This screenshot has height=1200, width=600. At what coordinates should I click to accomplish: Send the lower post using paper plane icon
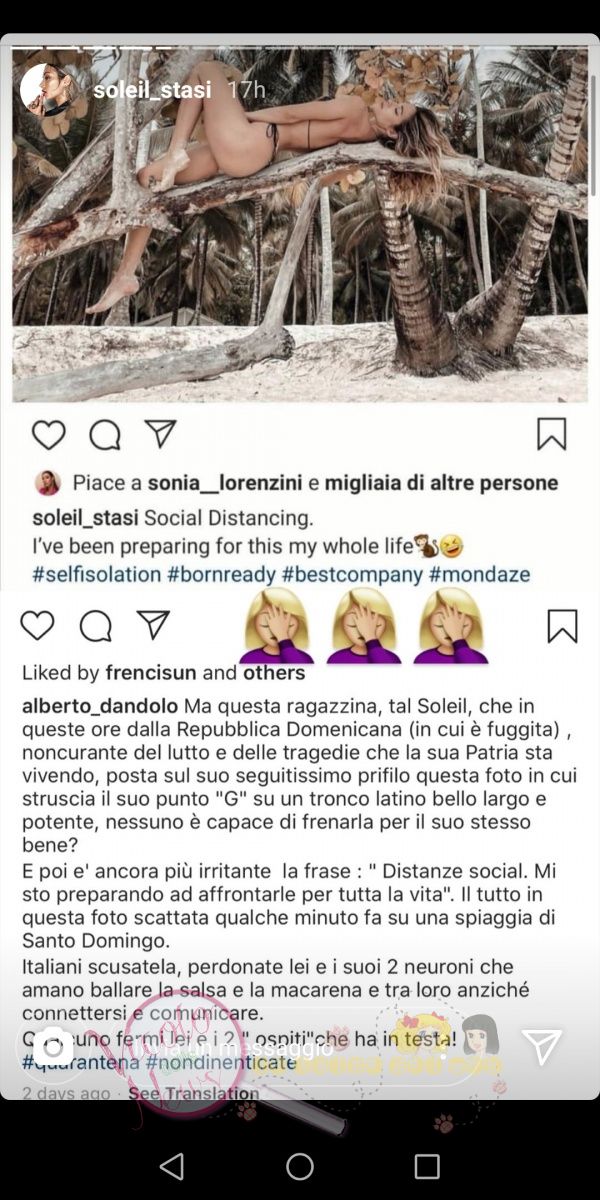153,625
